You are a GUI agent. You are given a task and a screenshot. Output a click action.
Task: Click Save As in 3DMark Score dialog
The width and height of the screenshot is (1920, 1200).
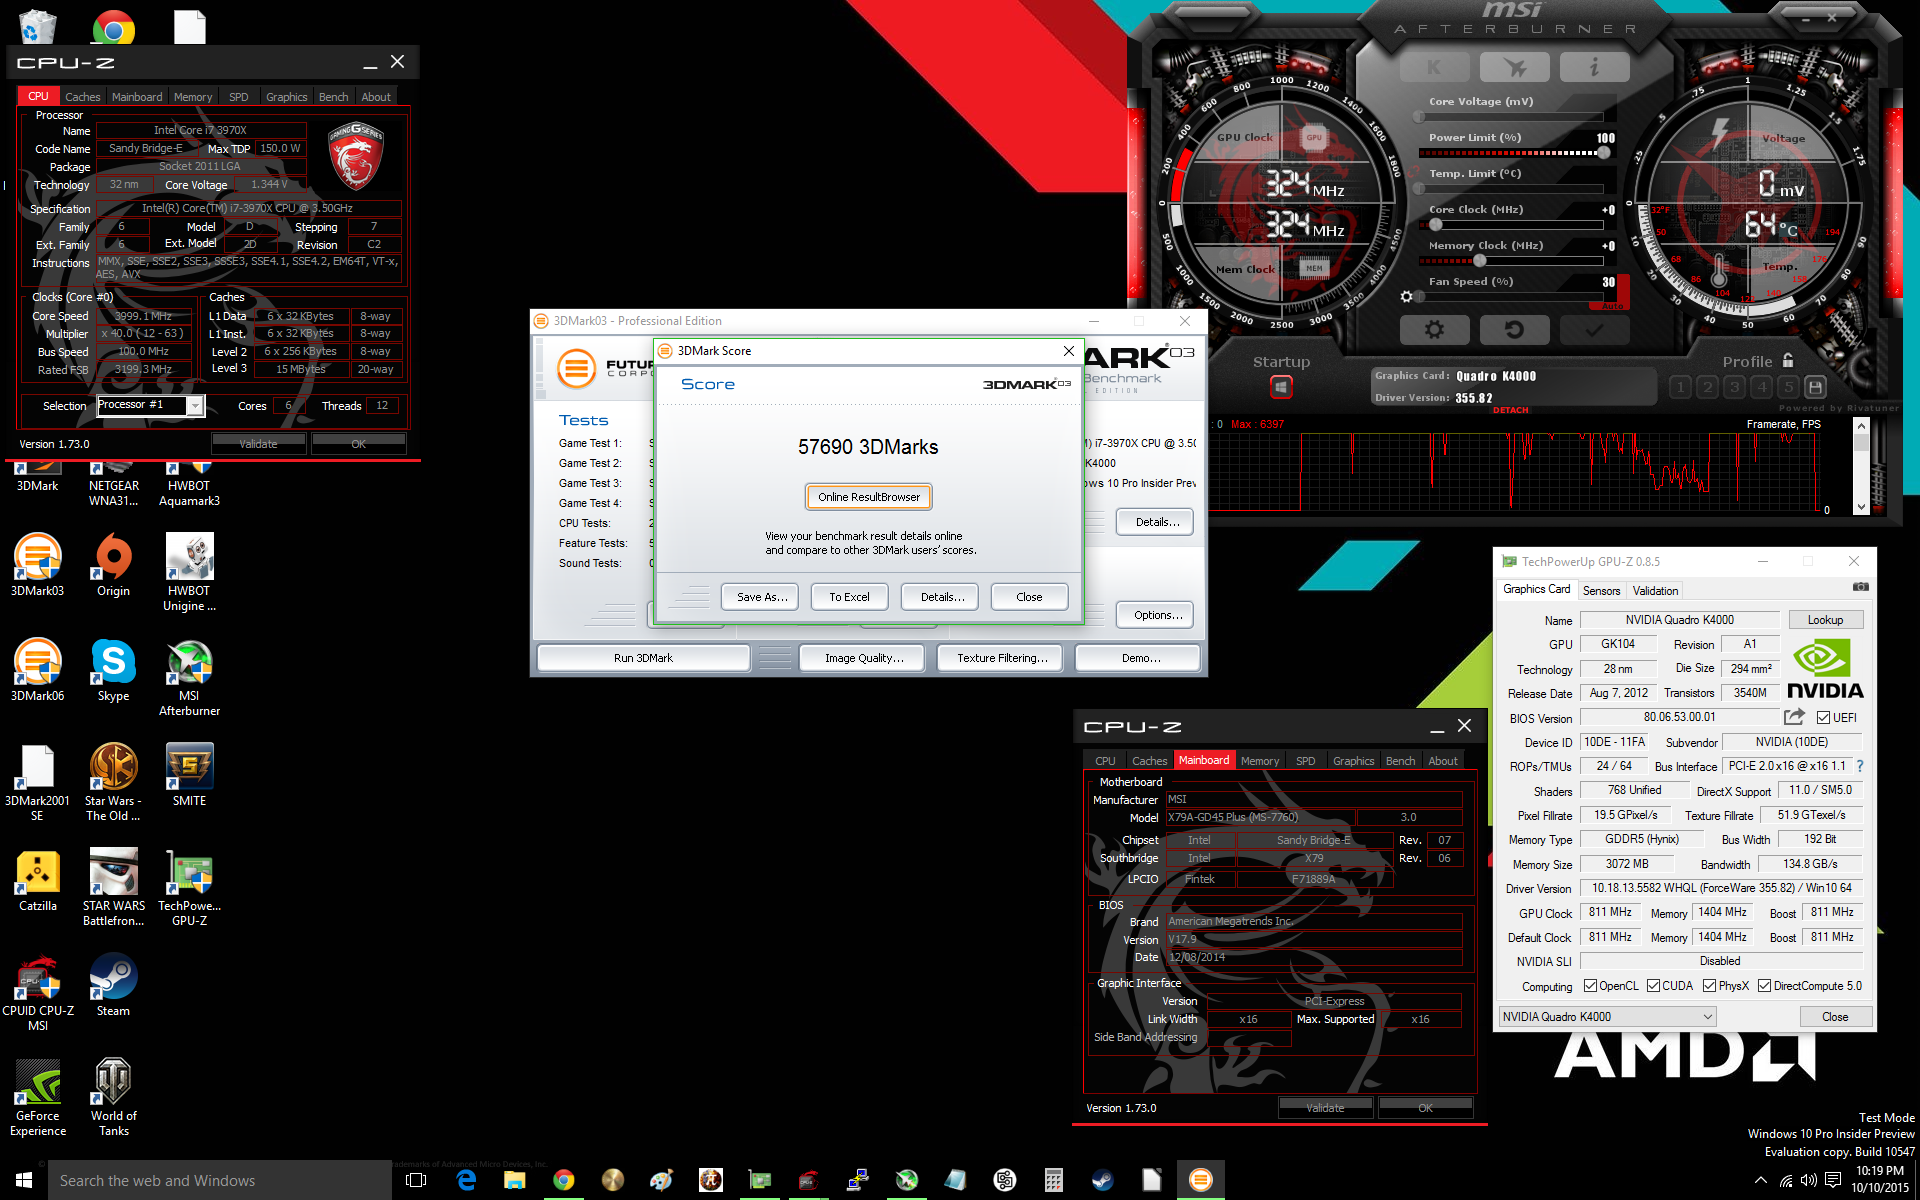tap(762, 597)
